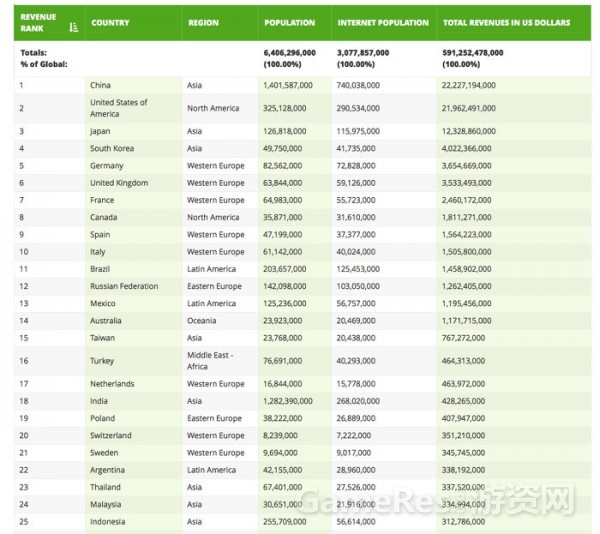Image resolution: width=600 pixels, height=534 pixels.
Task: Click Germany's internet population 72,828,000
Action: (356, 166)
